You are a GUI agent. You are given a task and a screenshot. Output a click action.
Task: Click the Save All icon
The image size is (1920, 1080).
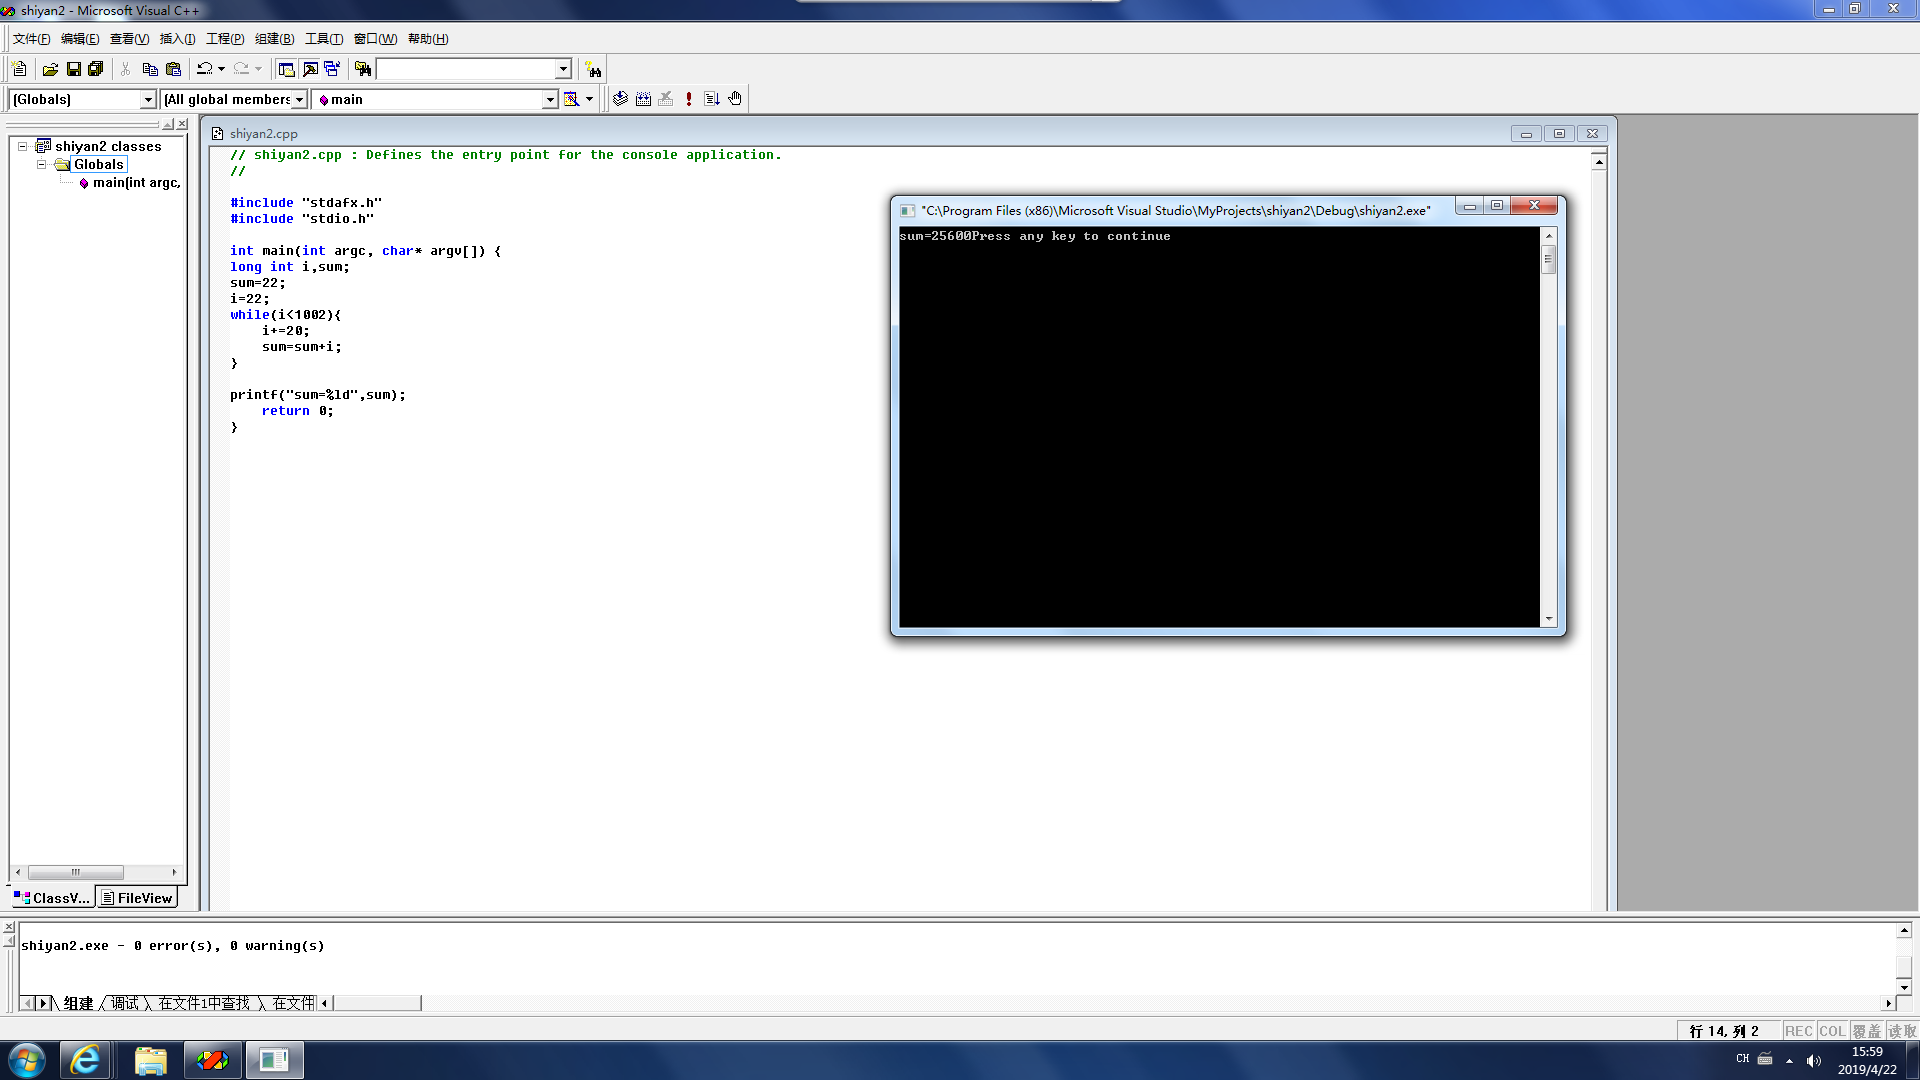[96, 69]
